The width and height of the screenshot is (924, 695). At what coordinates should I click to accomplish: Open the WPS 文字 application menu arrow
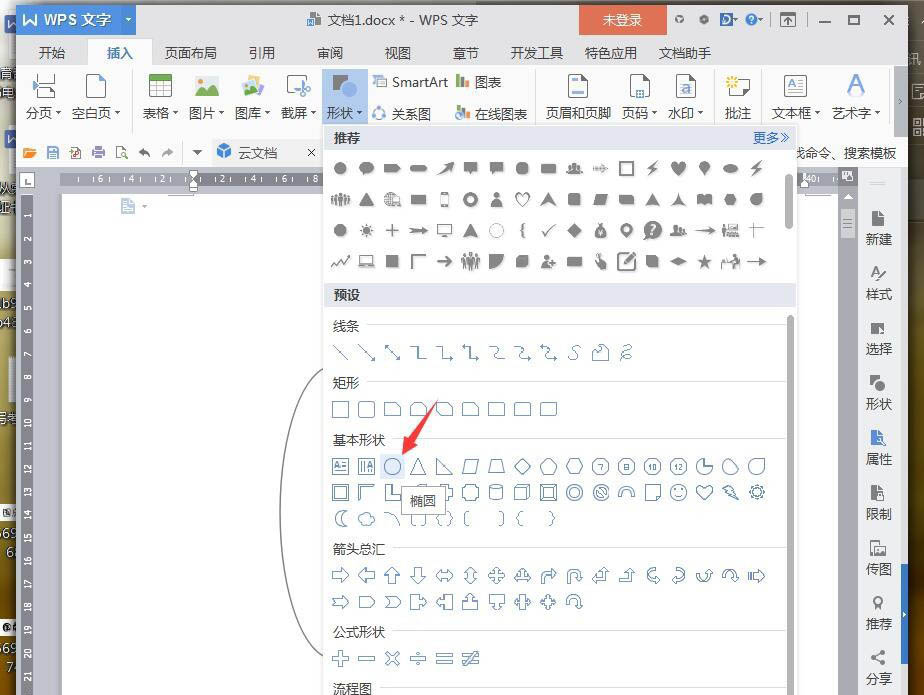pos(128,19)
